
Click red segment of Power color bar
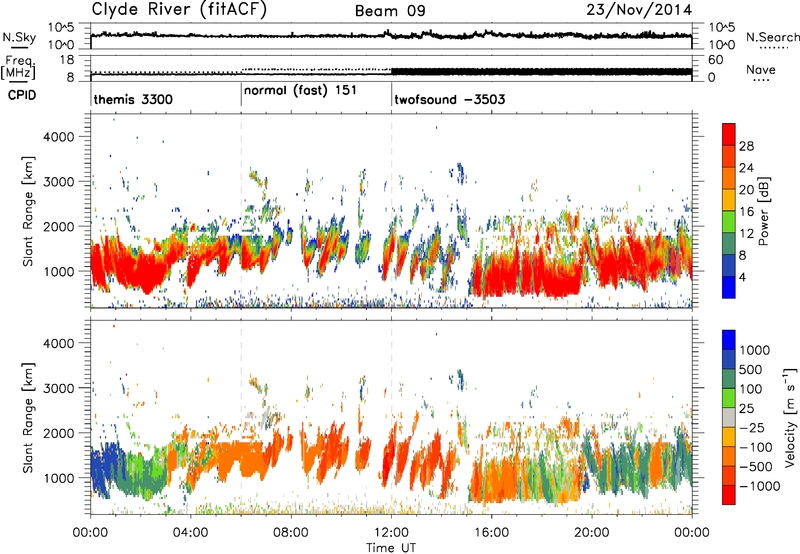coord(729,134)
